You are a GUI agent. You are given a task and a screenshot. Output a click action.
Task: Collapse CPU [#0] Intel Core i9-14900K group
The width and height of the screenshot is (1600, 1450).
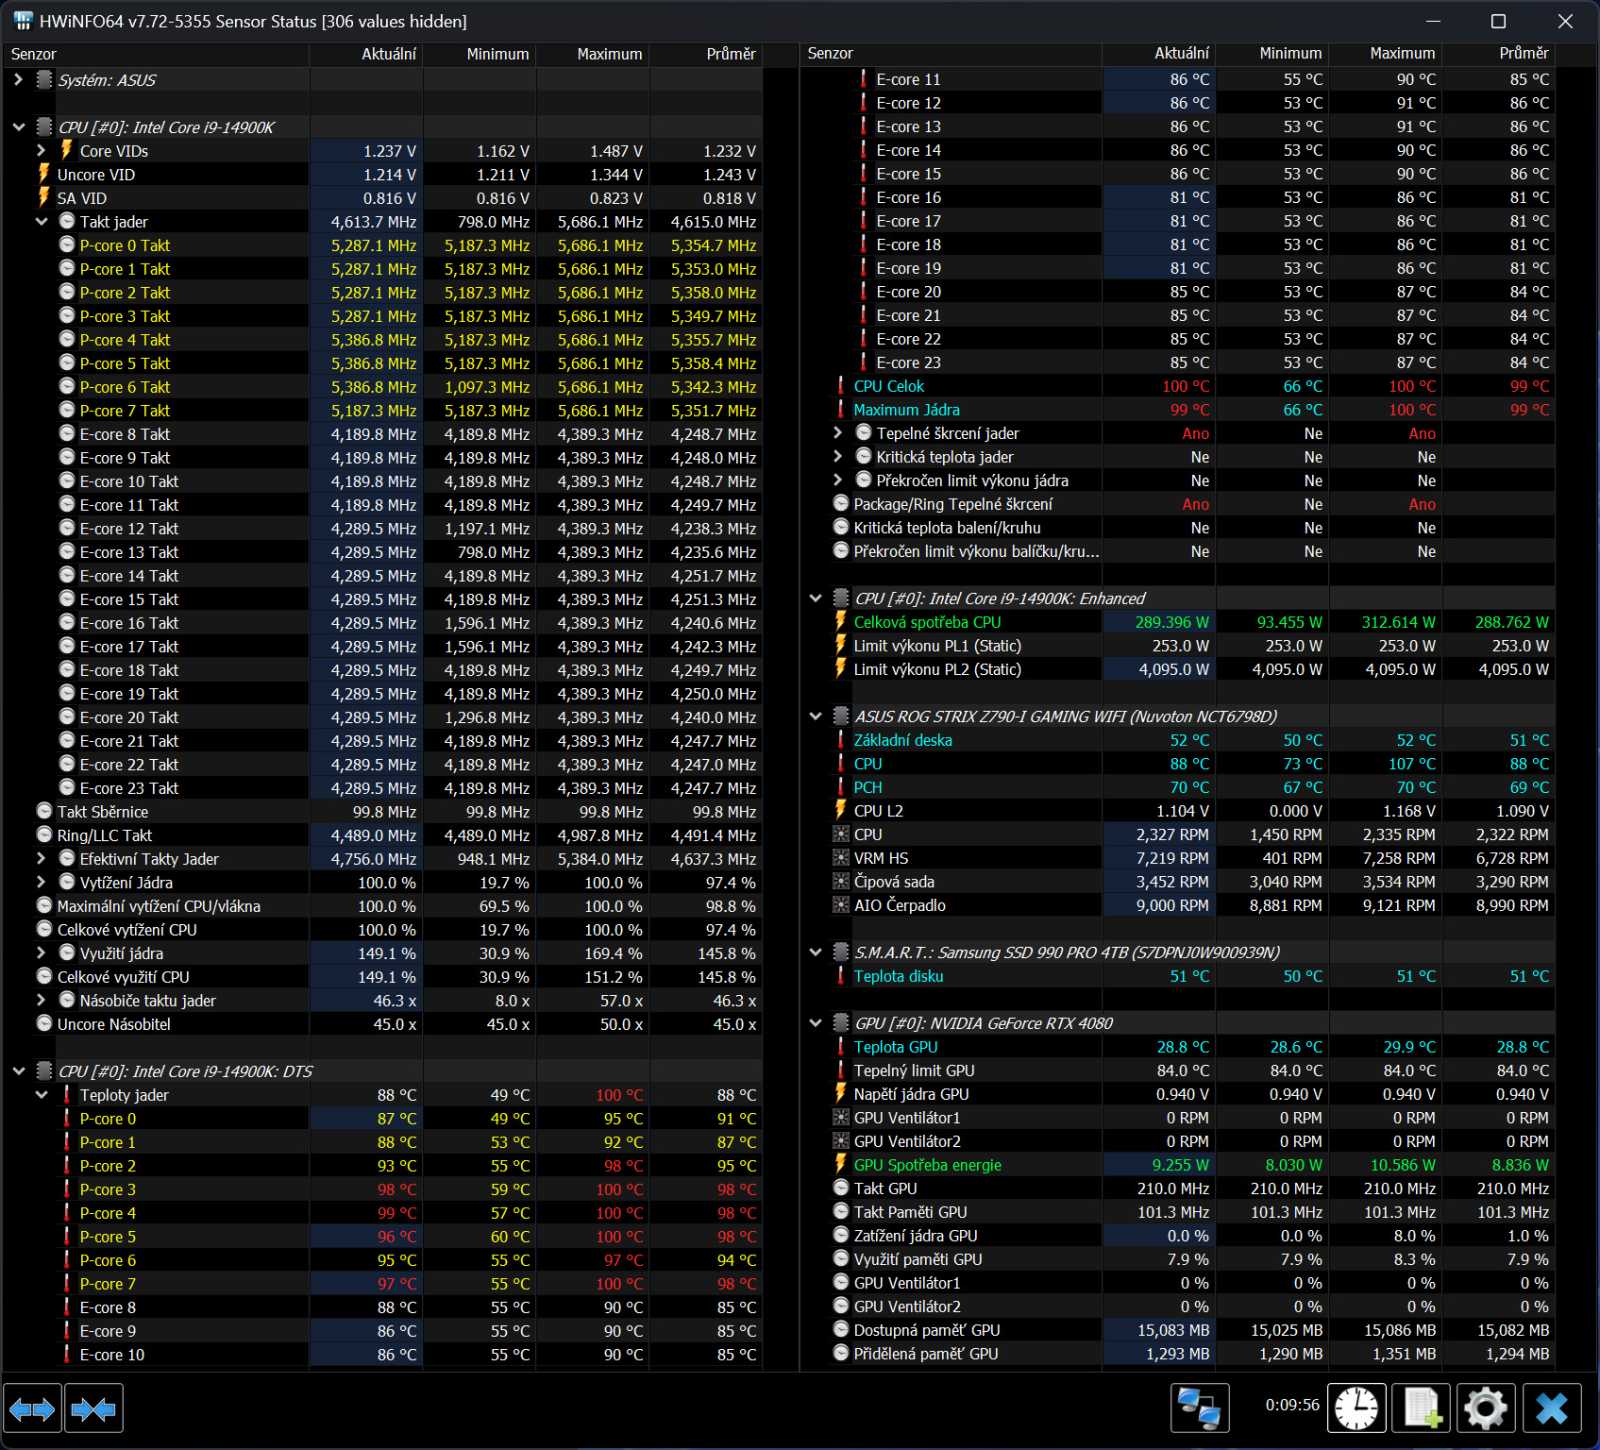click(x=18, y=127)
